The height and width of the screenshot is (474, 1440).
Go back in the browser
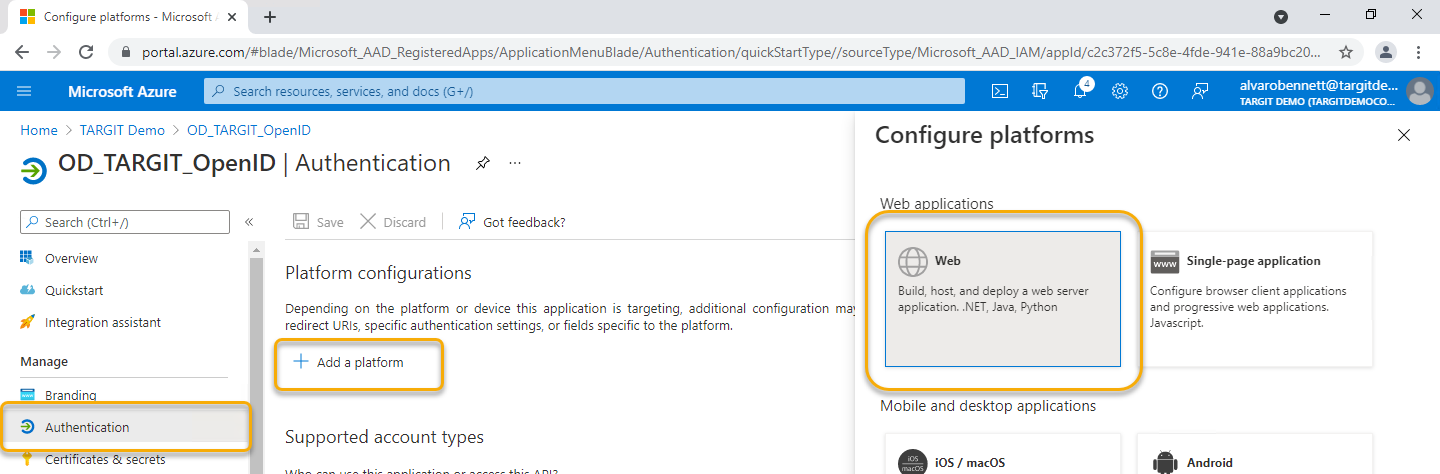22,52
